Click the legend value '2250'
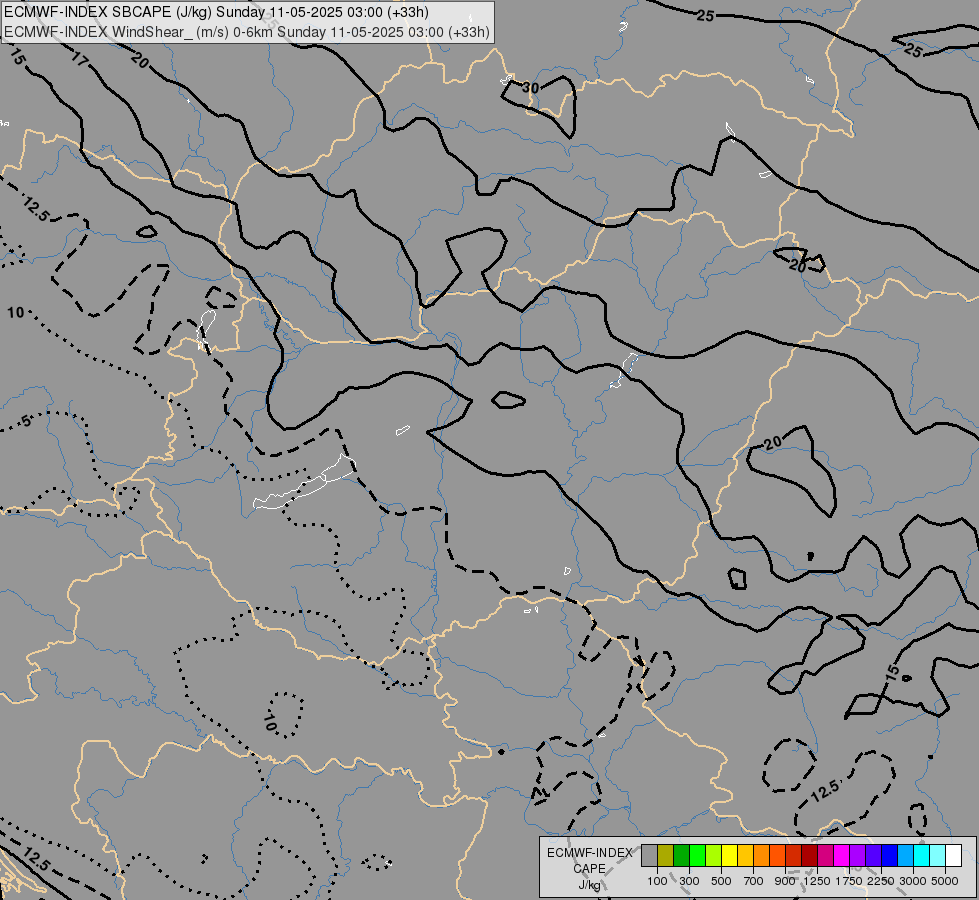This screenshot has width=979, height=900. tap(881, 881)
